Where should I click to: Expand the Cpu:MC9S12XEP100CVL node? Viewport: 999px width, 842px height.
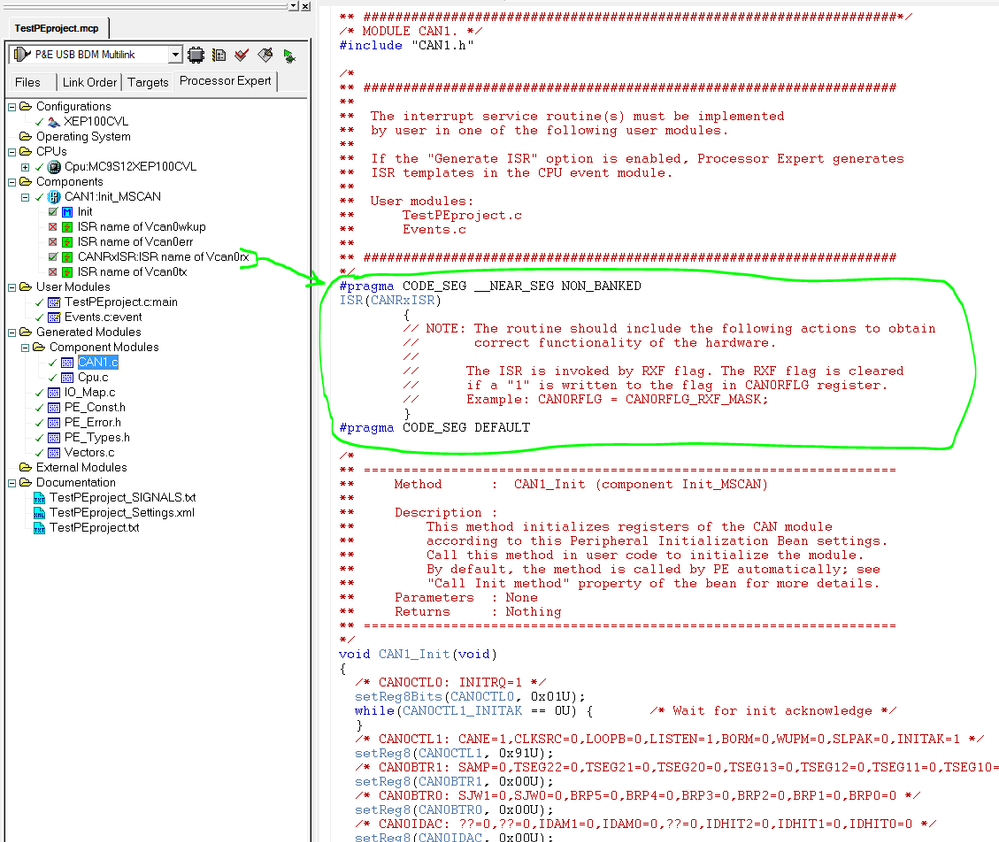(25, 168)
